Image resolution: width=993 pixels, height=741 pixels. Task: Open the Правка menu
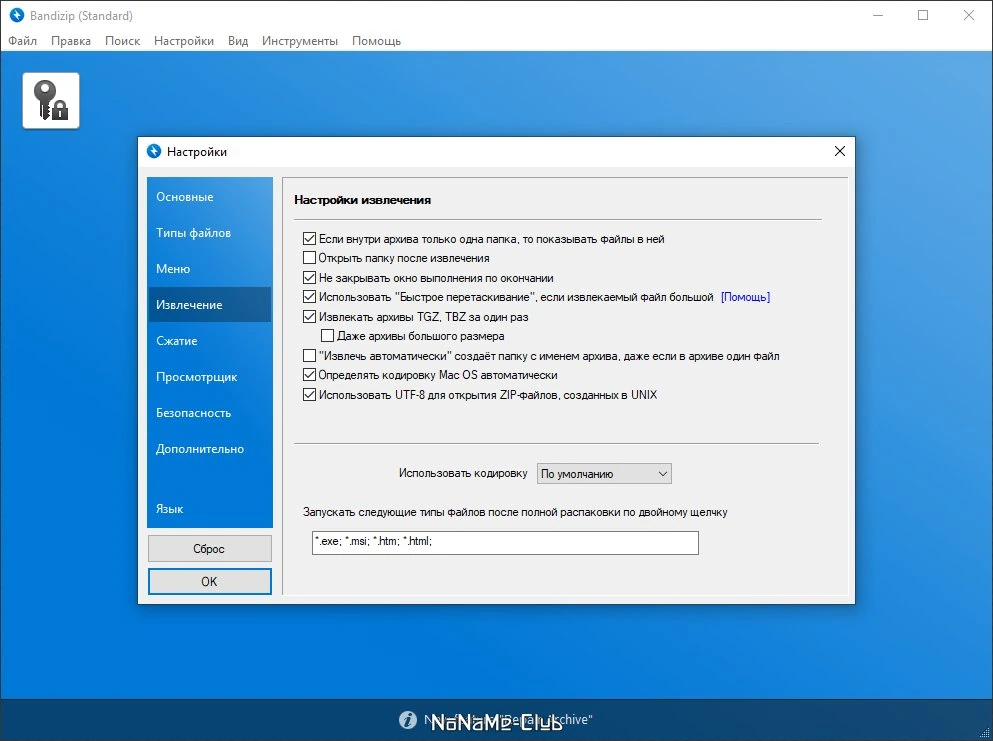[x=71, y=41]
